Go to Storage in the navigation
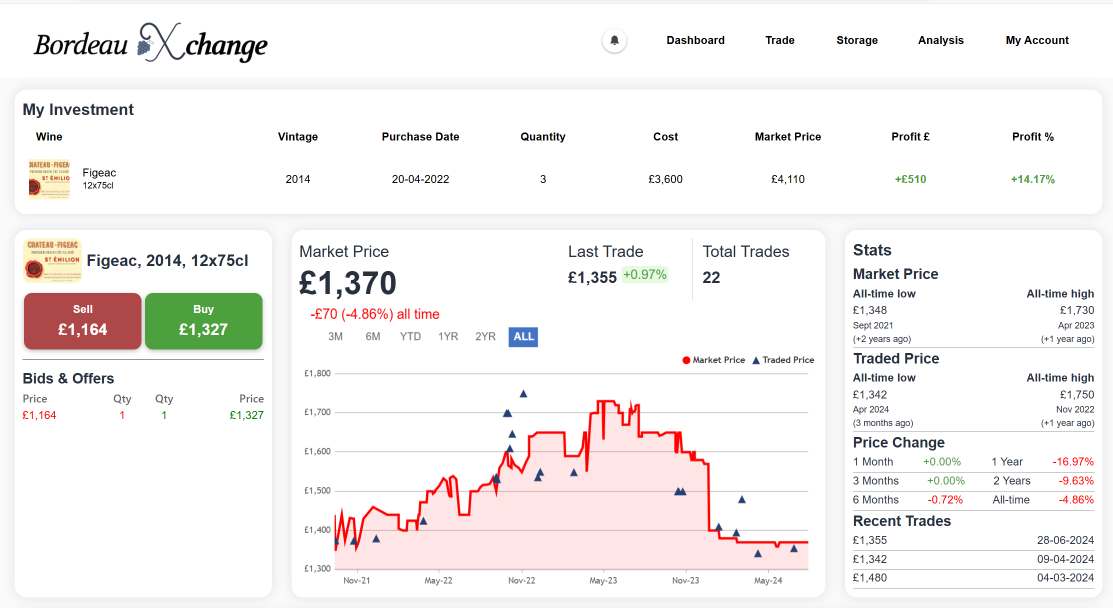Screen dimensions: 1113x608 [857, 40]
